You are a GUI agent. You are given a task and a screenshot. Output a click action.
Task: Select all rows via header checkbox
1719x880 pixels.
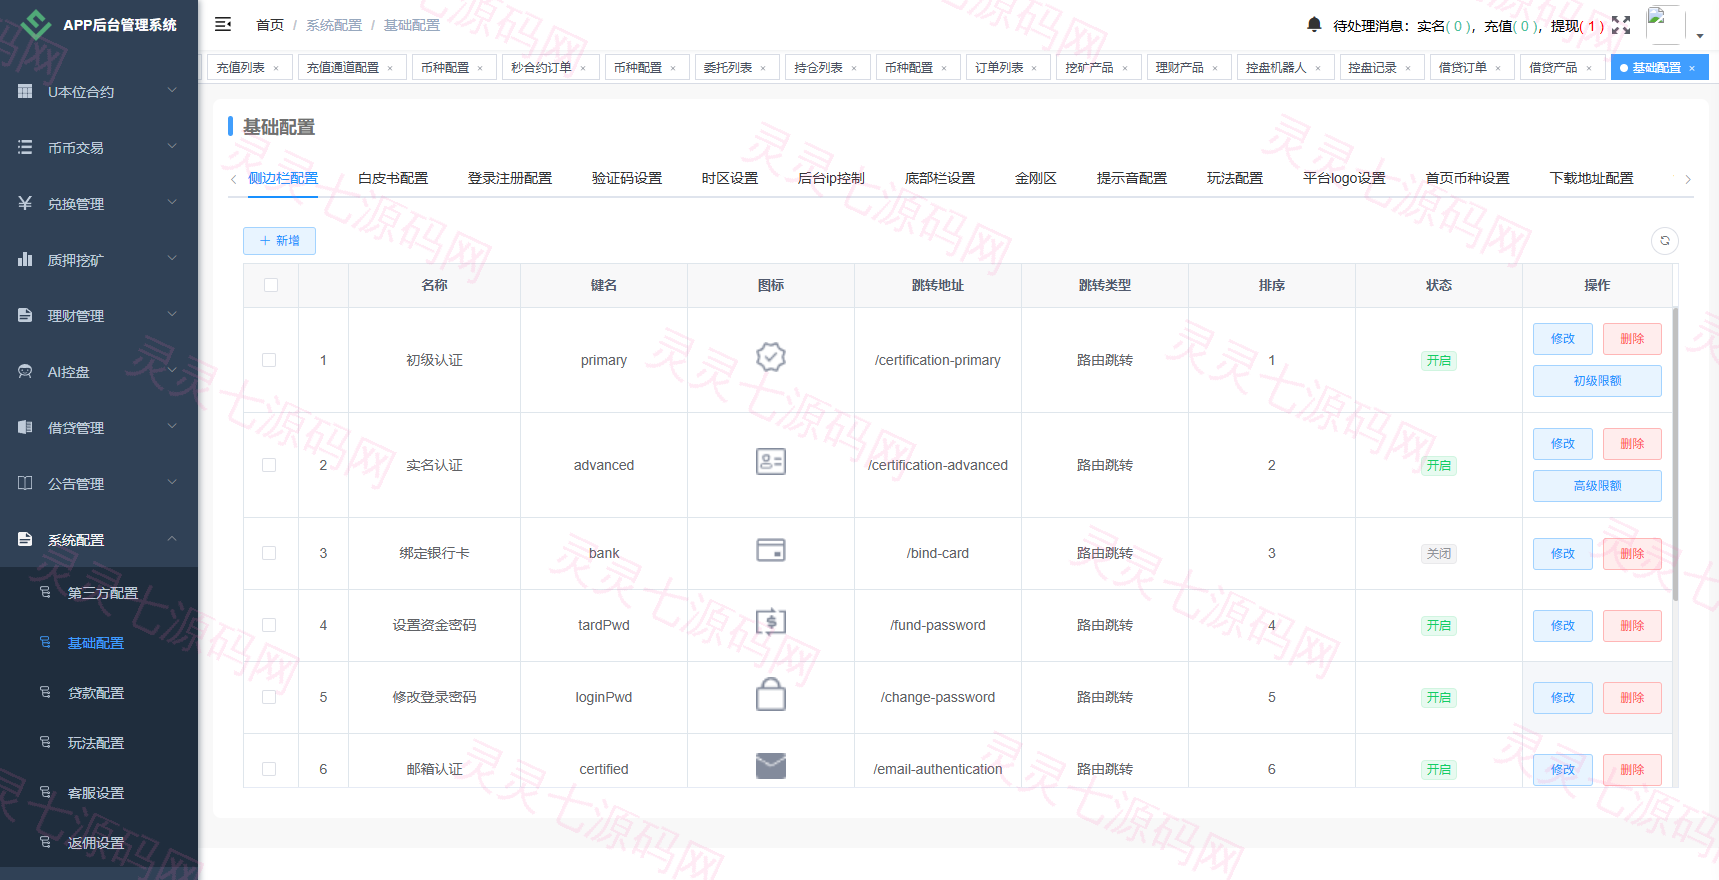(271, 285)
